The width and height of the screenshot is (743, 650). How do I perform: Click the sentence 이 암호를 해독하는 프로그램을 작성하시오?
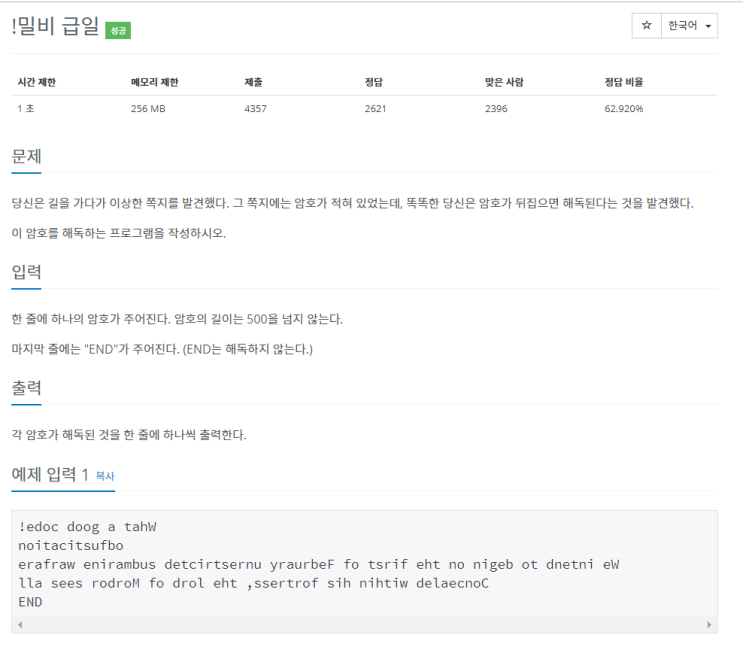point(118,233)
